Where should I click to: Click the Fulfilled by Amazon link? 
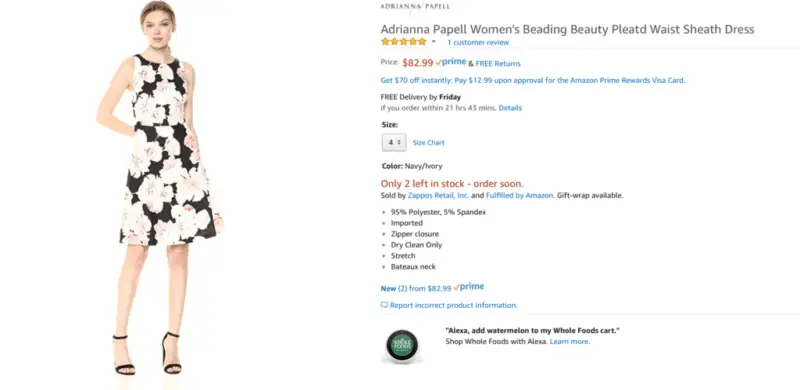(x=519, y=196)
